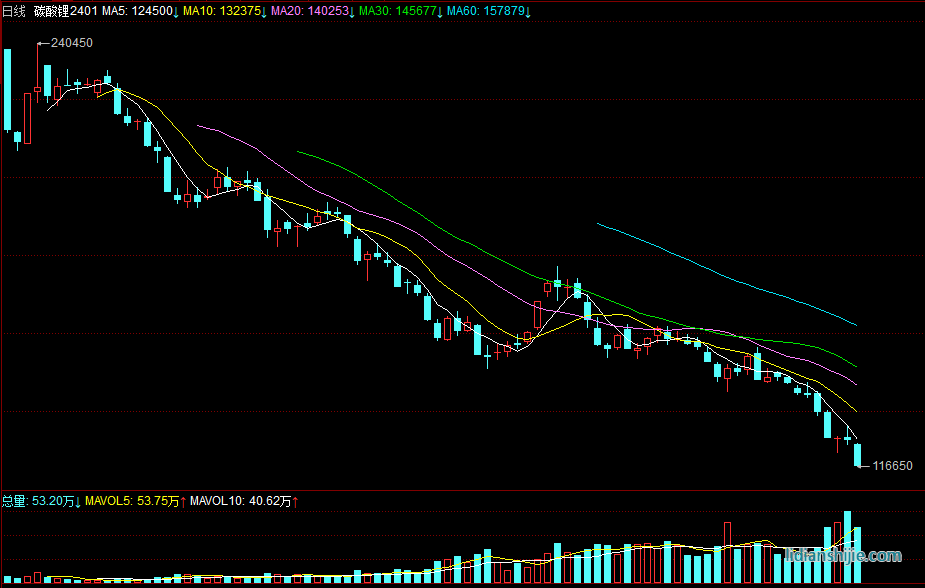This screenshot has width=925, height=588.
Task: Click the 总量 total volume label
Action: 14,500
